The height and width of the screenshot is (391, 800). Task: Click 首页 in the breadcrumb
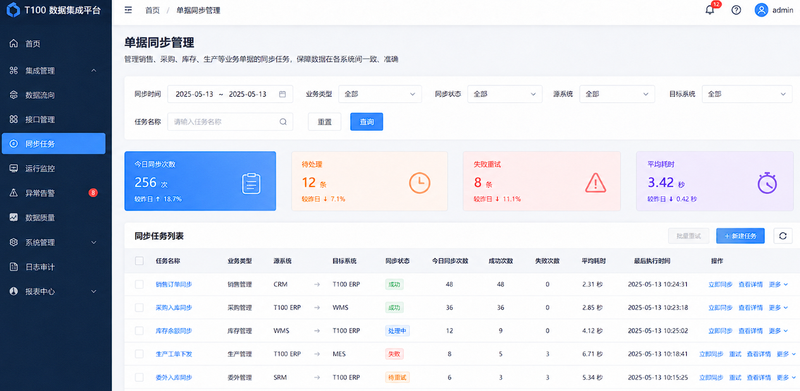click(152, 10)
